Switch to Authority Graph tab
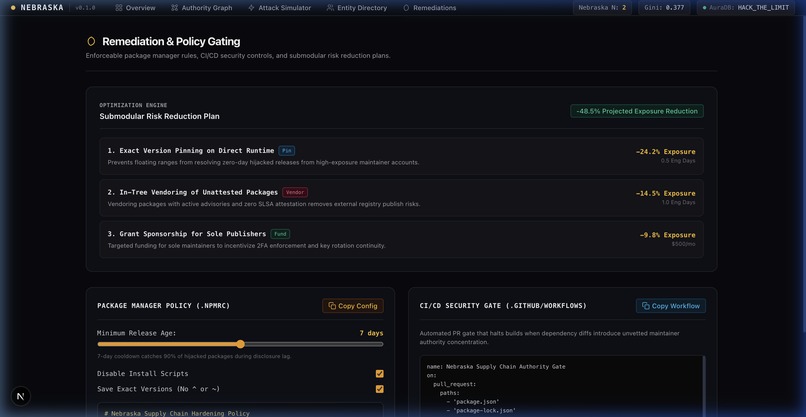 (202, 8)
